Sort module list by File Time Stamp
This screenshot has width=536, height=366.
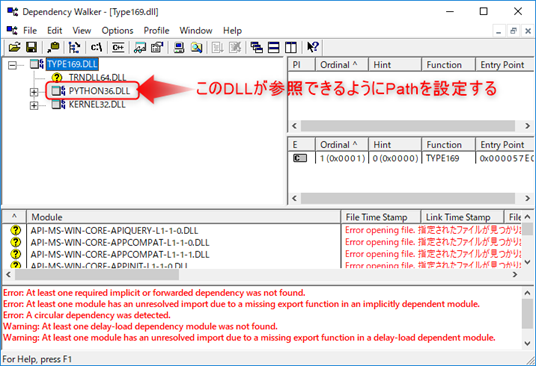point(381,217)
